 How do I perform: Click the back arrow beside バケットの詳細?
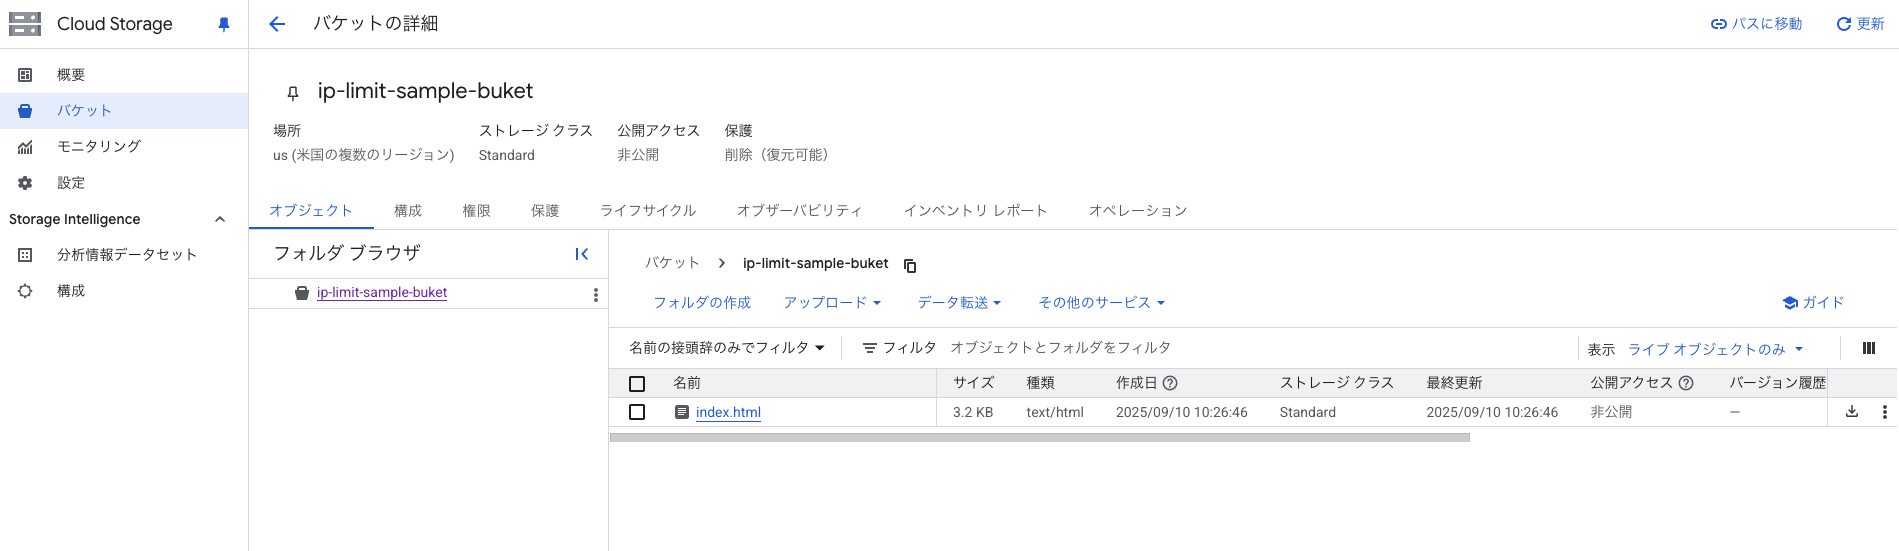coord(277,24)
